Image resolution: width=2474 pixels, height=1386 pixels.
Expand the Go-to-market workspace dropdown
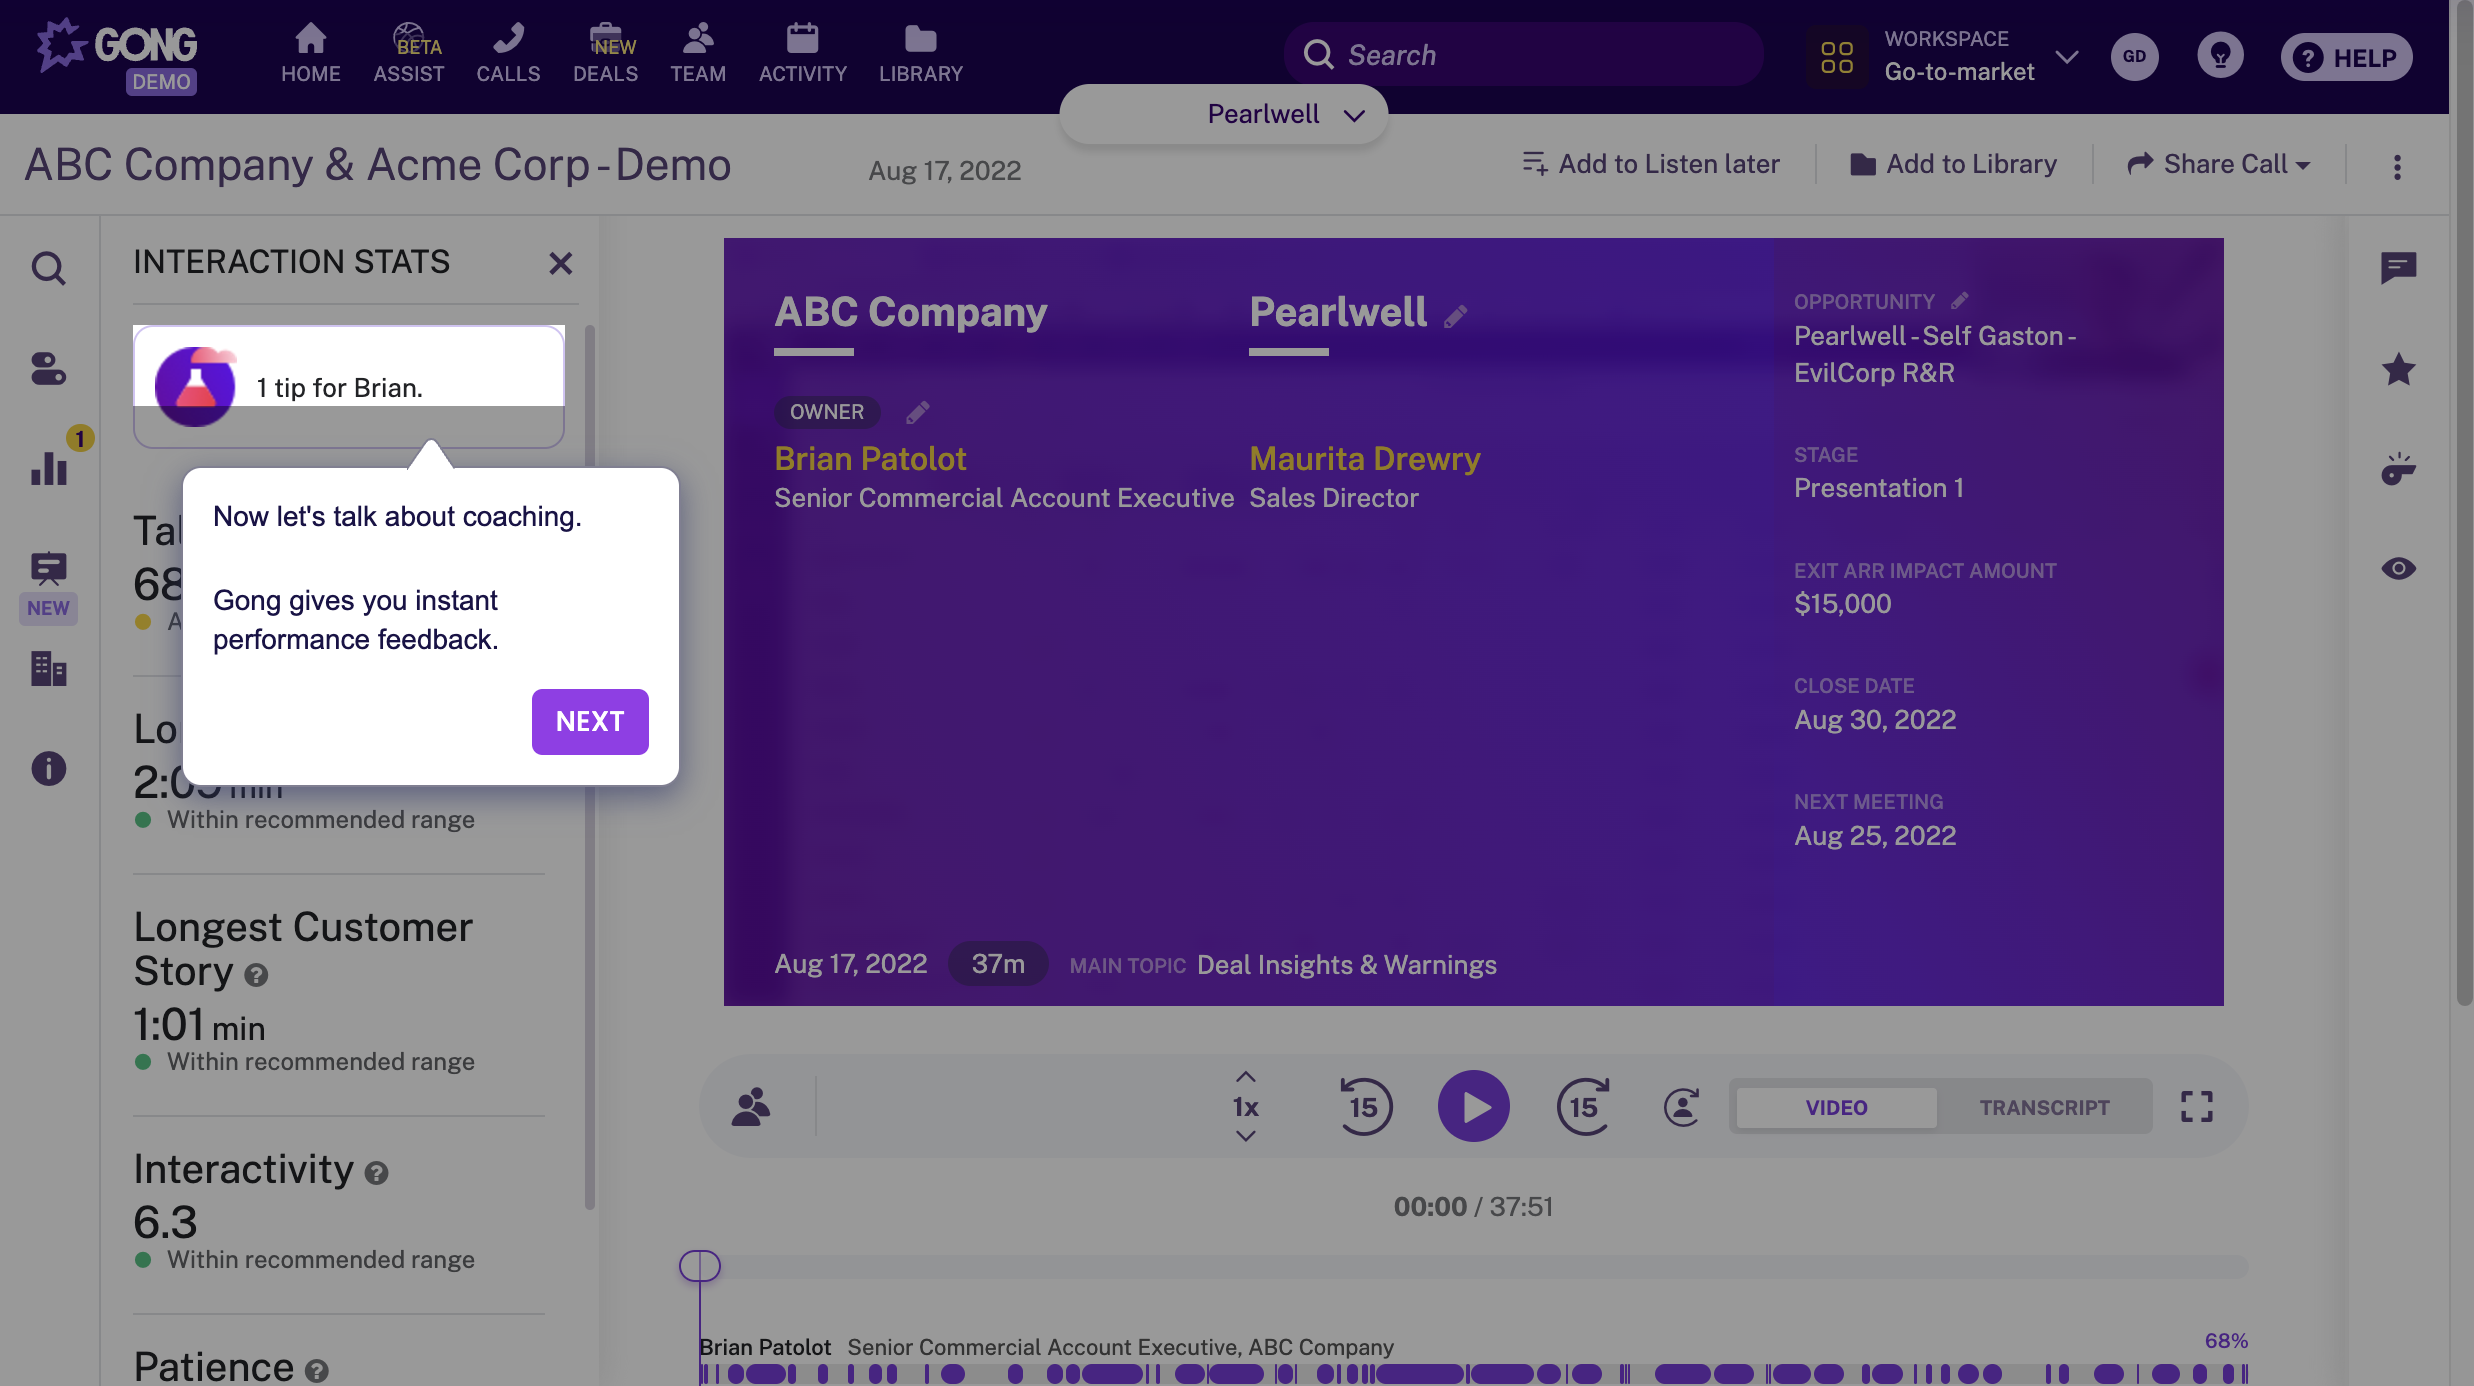2067,57
